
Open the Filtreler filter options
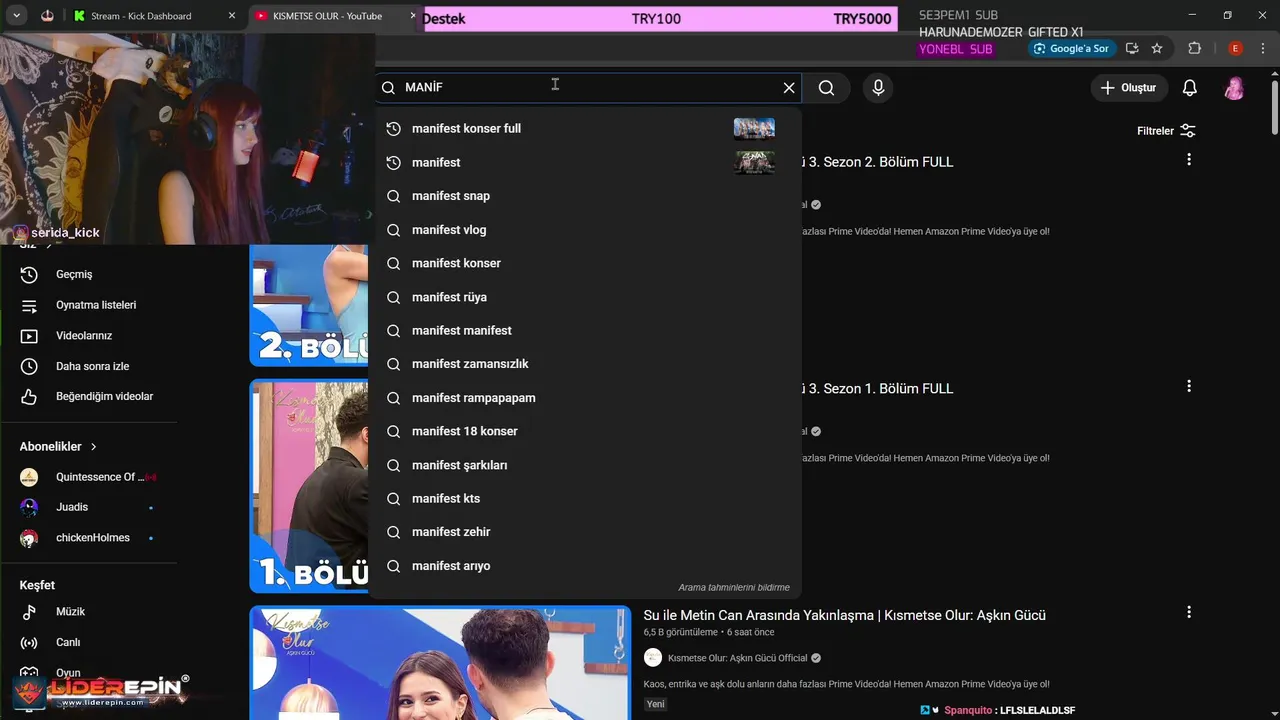click(x=1166, y=131)
